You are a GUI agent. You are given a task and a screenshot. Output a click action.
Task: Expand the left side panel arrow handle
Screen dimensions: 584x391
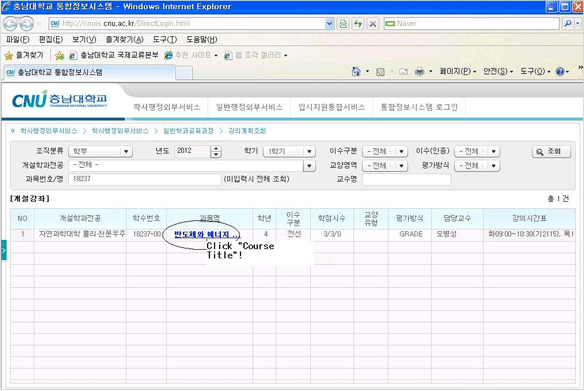pos(4,250)
